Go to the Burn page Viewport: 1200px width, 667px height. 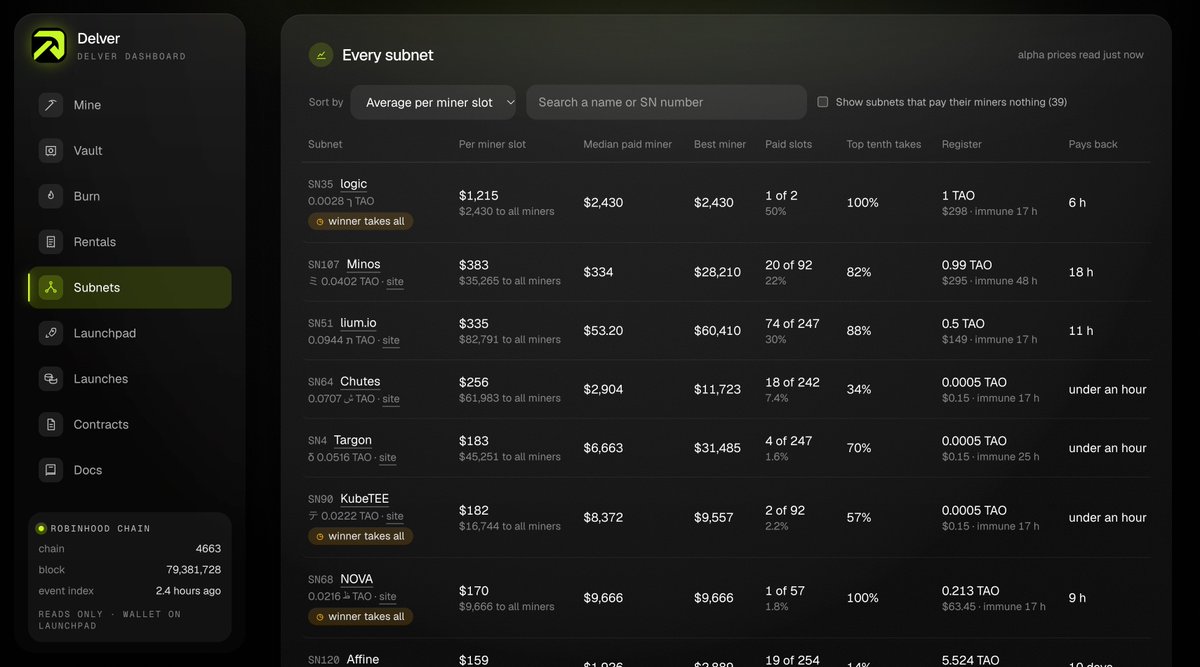[x=130, y=196]
